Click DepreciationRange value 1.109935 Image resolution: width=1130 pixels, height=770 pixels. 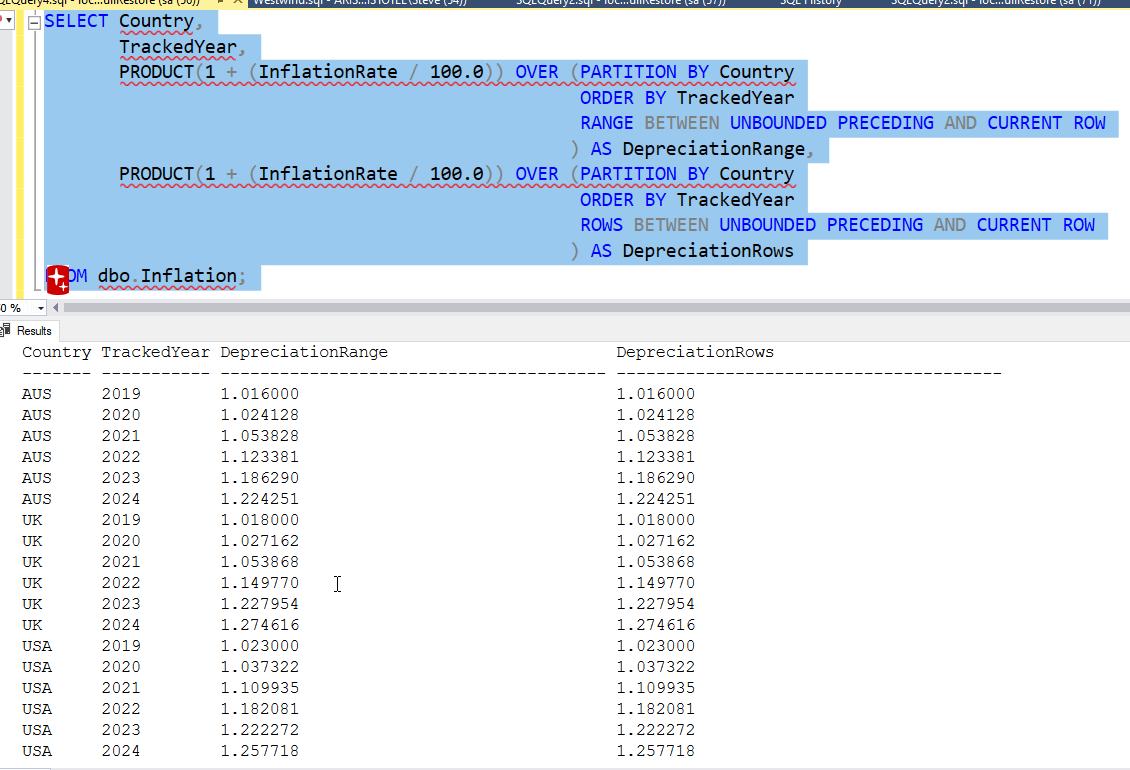pos(259,688)
